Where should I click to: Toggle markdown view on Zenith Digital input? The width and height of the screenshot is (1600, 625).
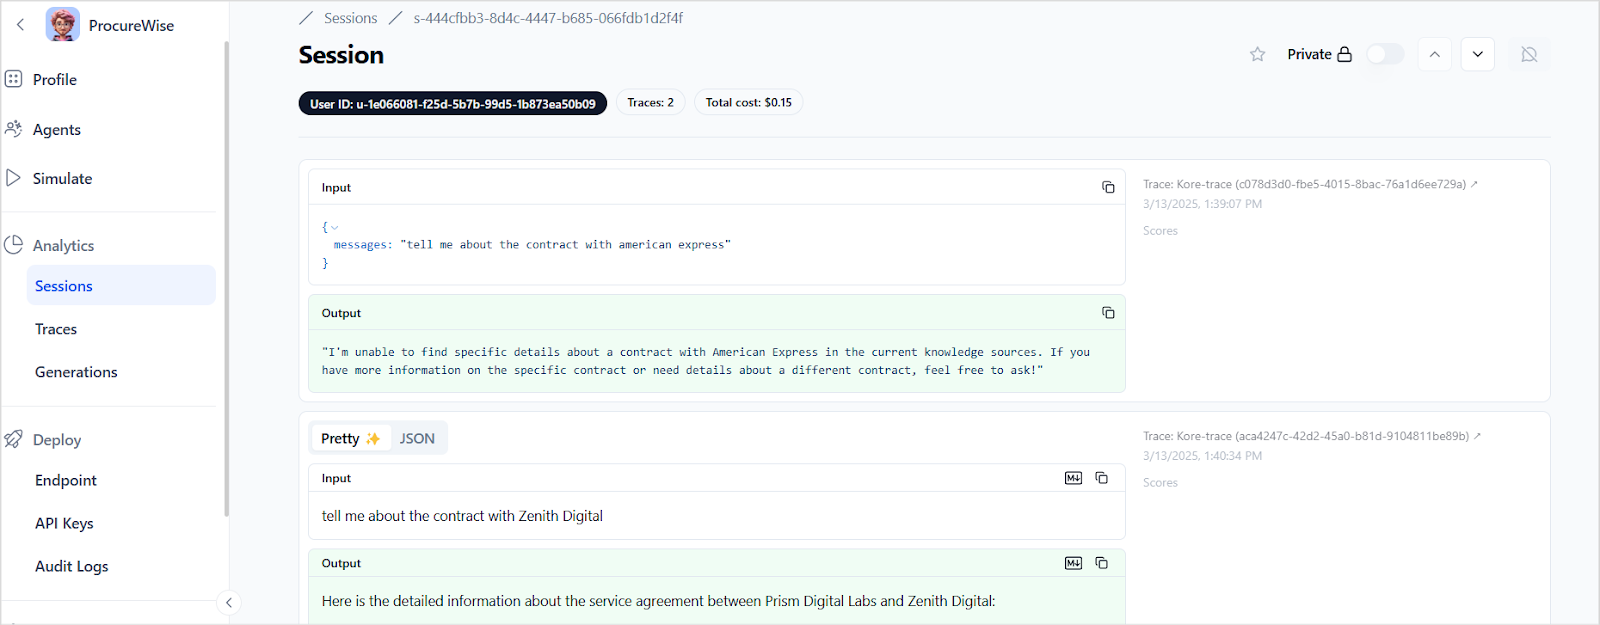pos(1073,478)
